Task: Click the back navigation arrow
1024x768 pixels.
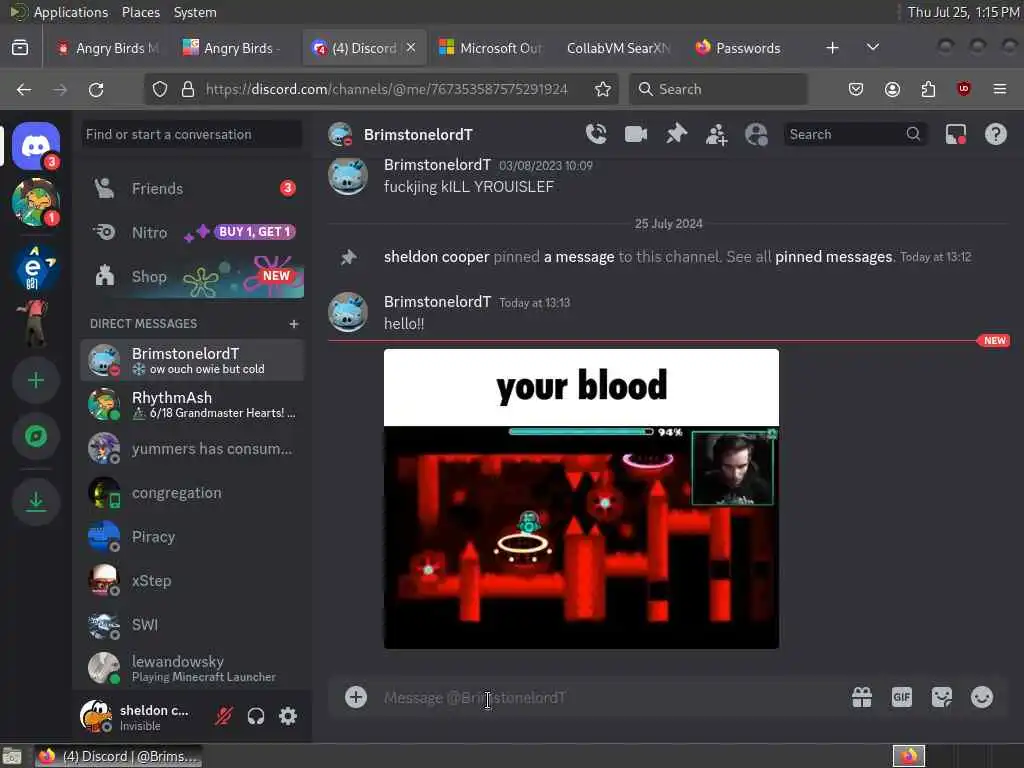Action: 24,89
